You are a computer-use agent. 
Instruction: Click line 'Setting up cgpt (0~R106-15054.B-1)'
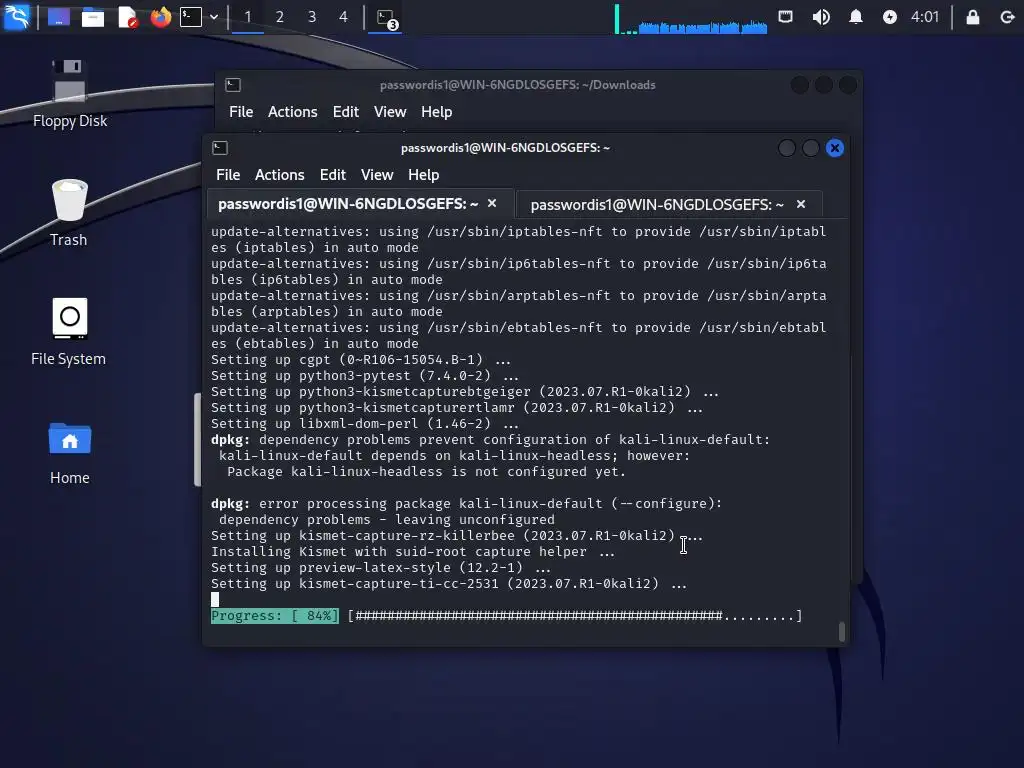pos(360,360)
